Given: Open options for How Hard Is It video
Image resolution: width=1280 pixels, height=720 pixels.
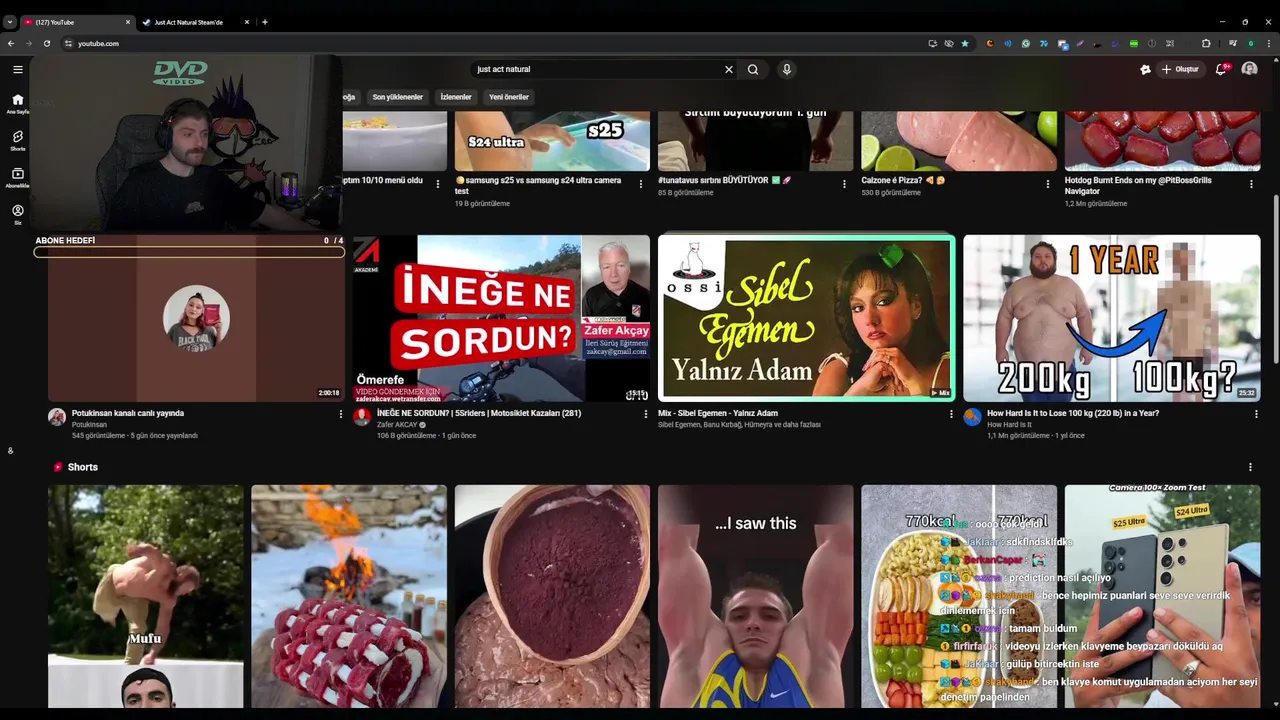Looking at the screenshot, I should (1256, 414).
